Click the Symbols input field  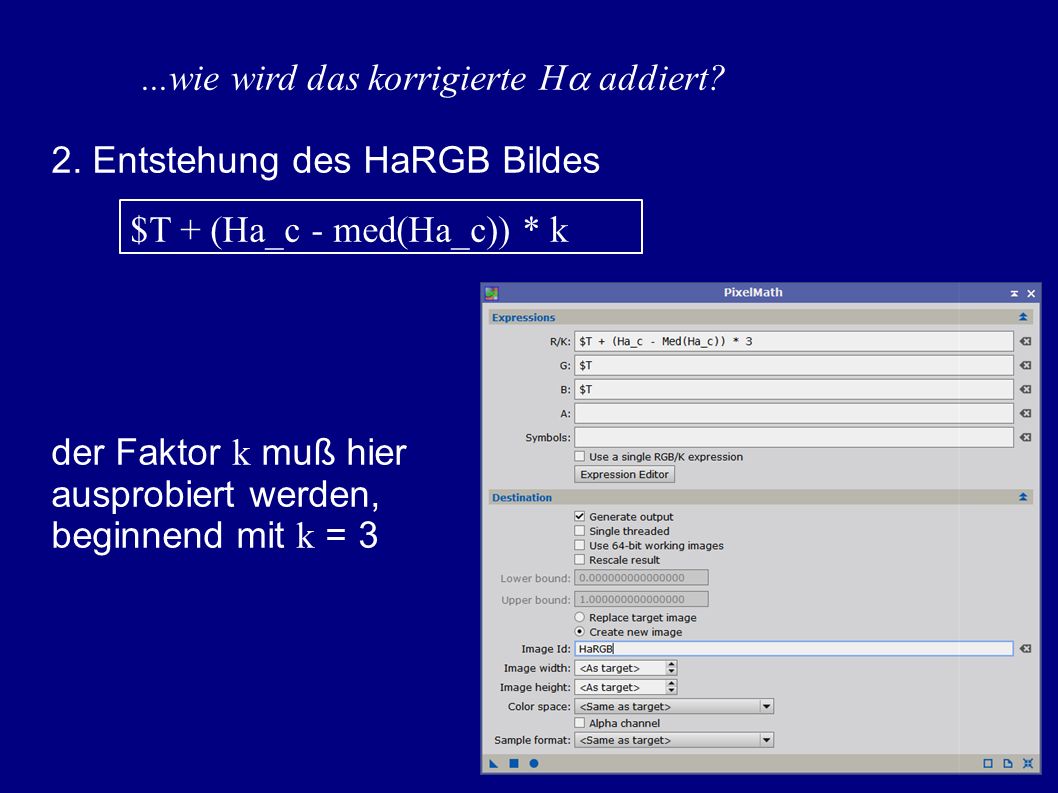click(794, 437)
